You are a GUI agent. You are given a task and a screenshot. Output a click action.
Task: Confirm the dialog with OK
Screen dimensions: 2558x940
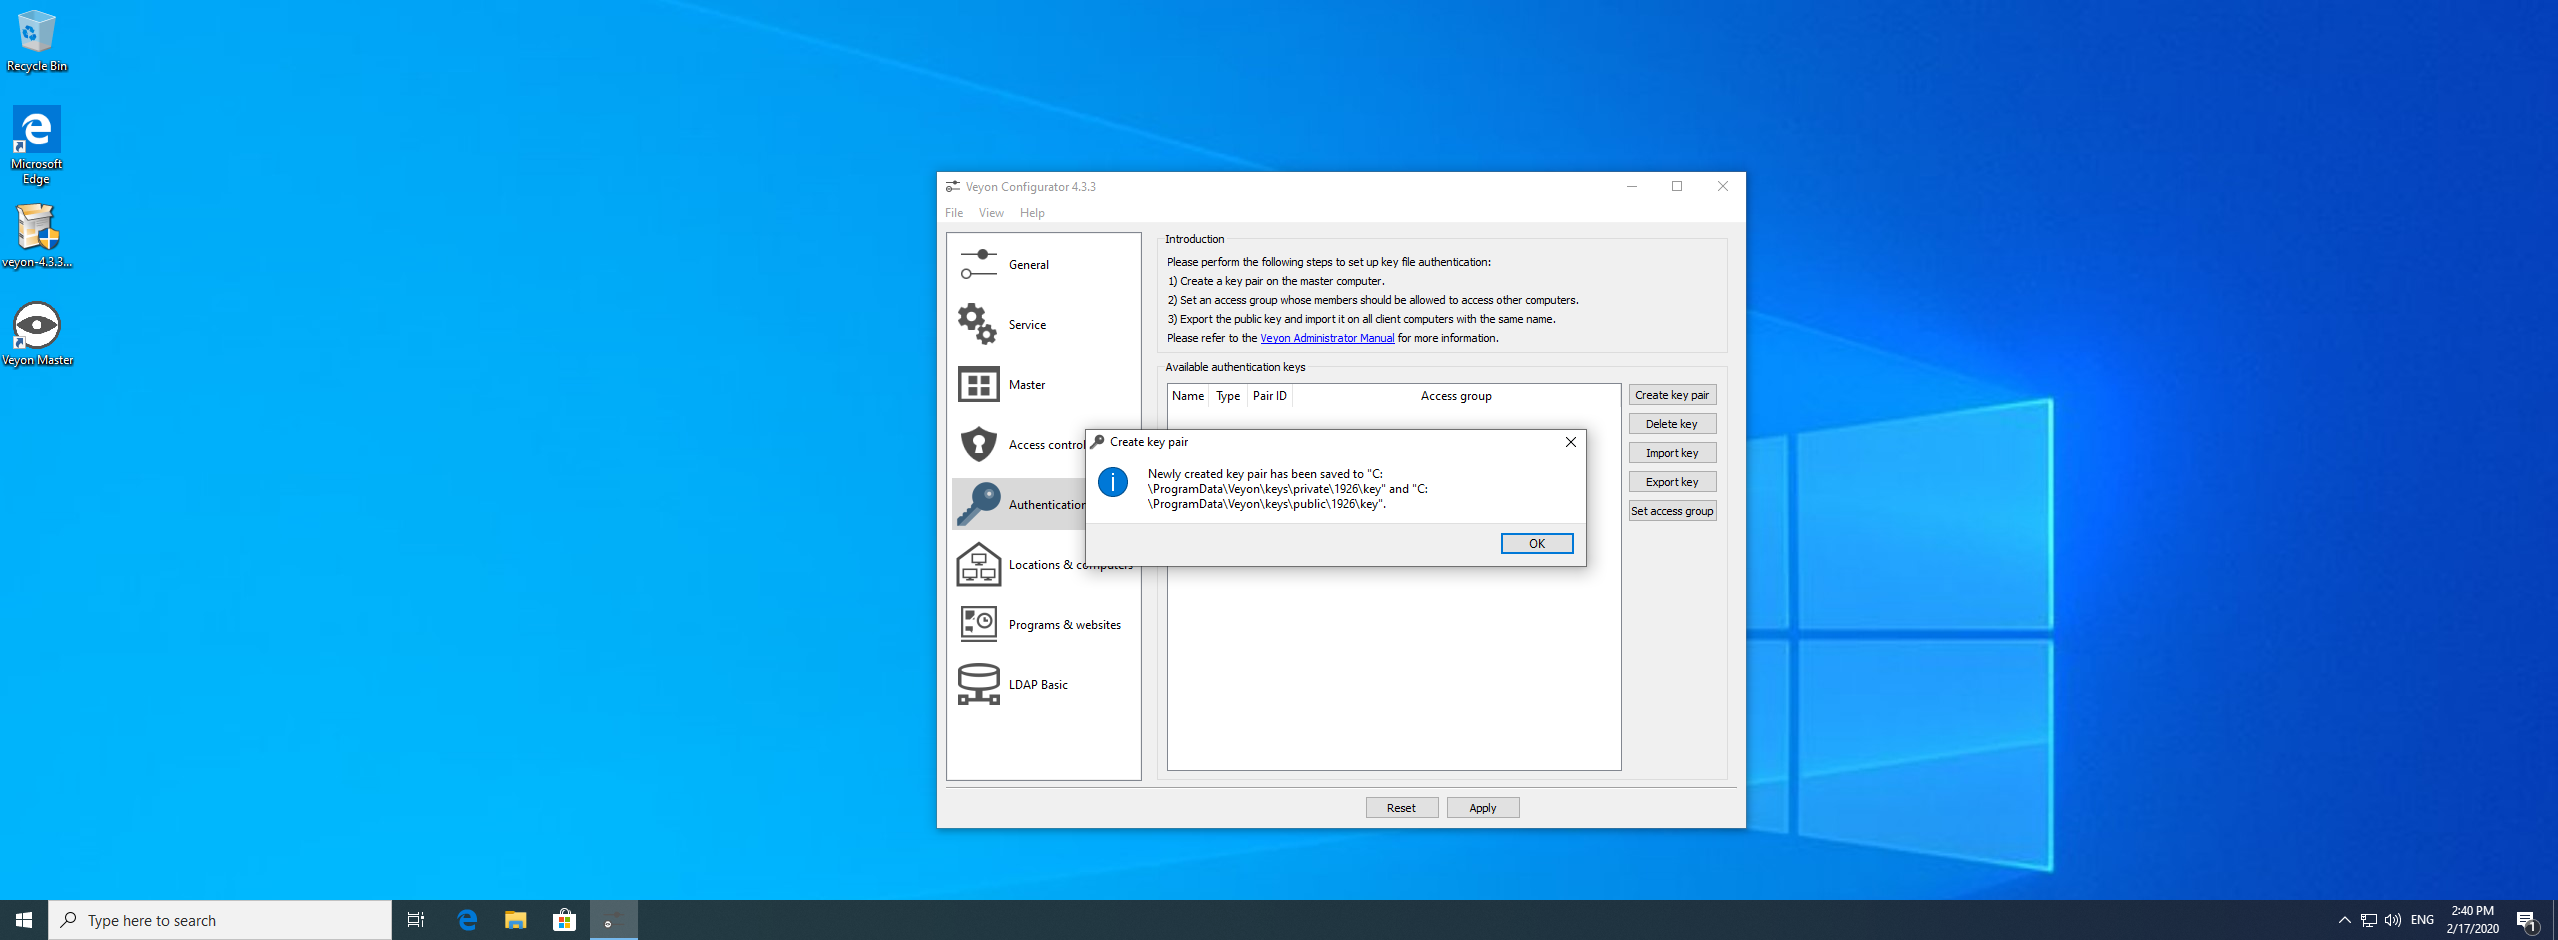pyautogui.click(x=1537, y=544)
